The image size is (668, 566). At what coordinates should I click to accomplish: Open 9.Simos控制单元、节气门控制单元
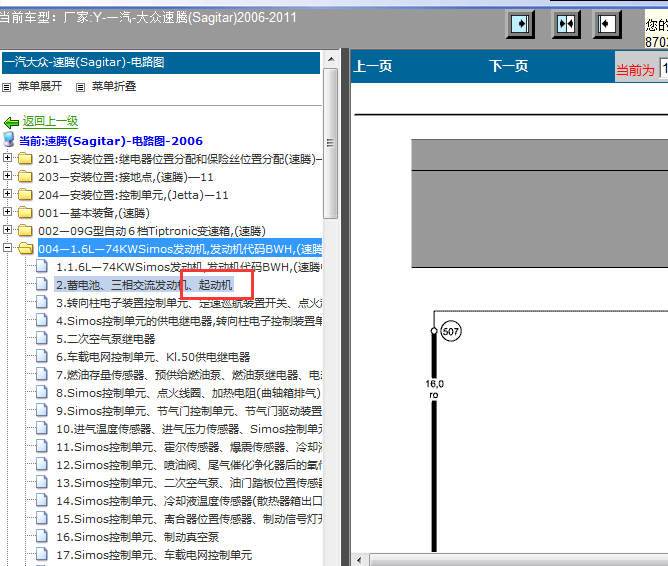[x=189, y=411]
